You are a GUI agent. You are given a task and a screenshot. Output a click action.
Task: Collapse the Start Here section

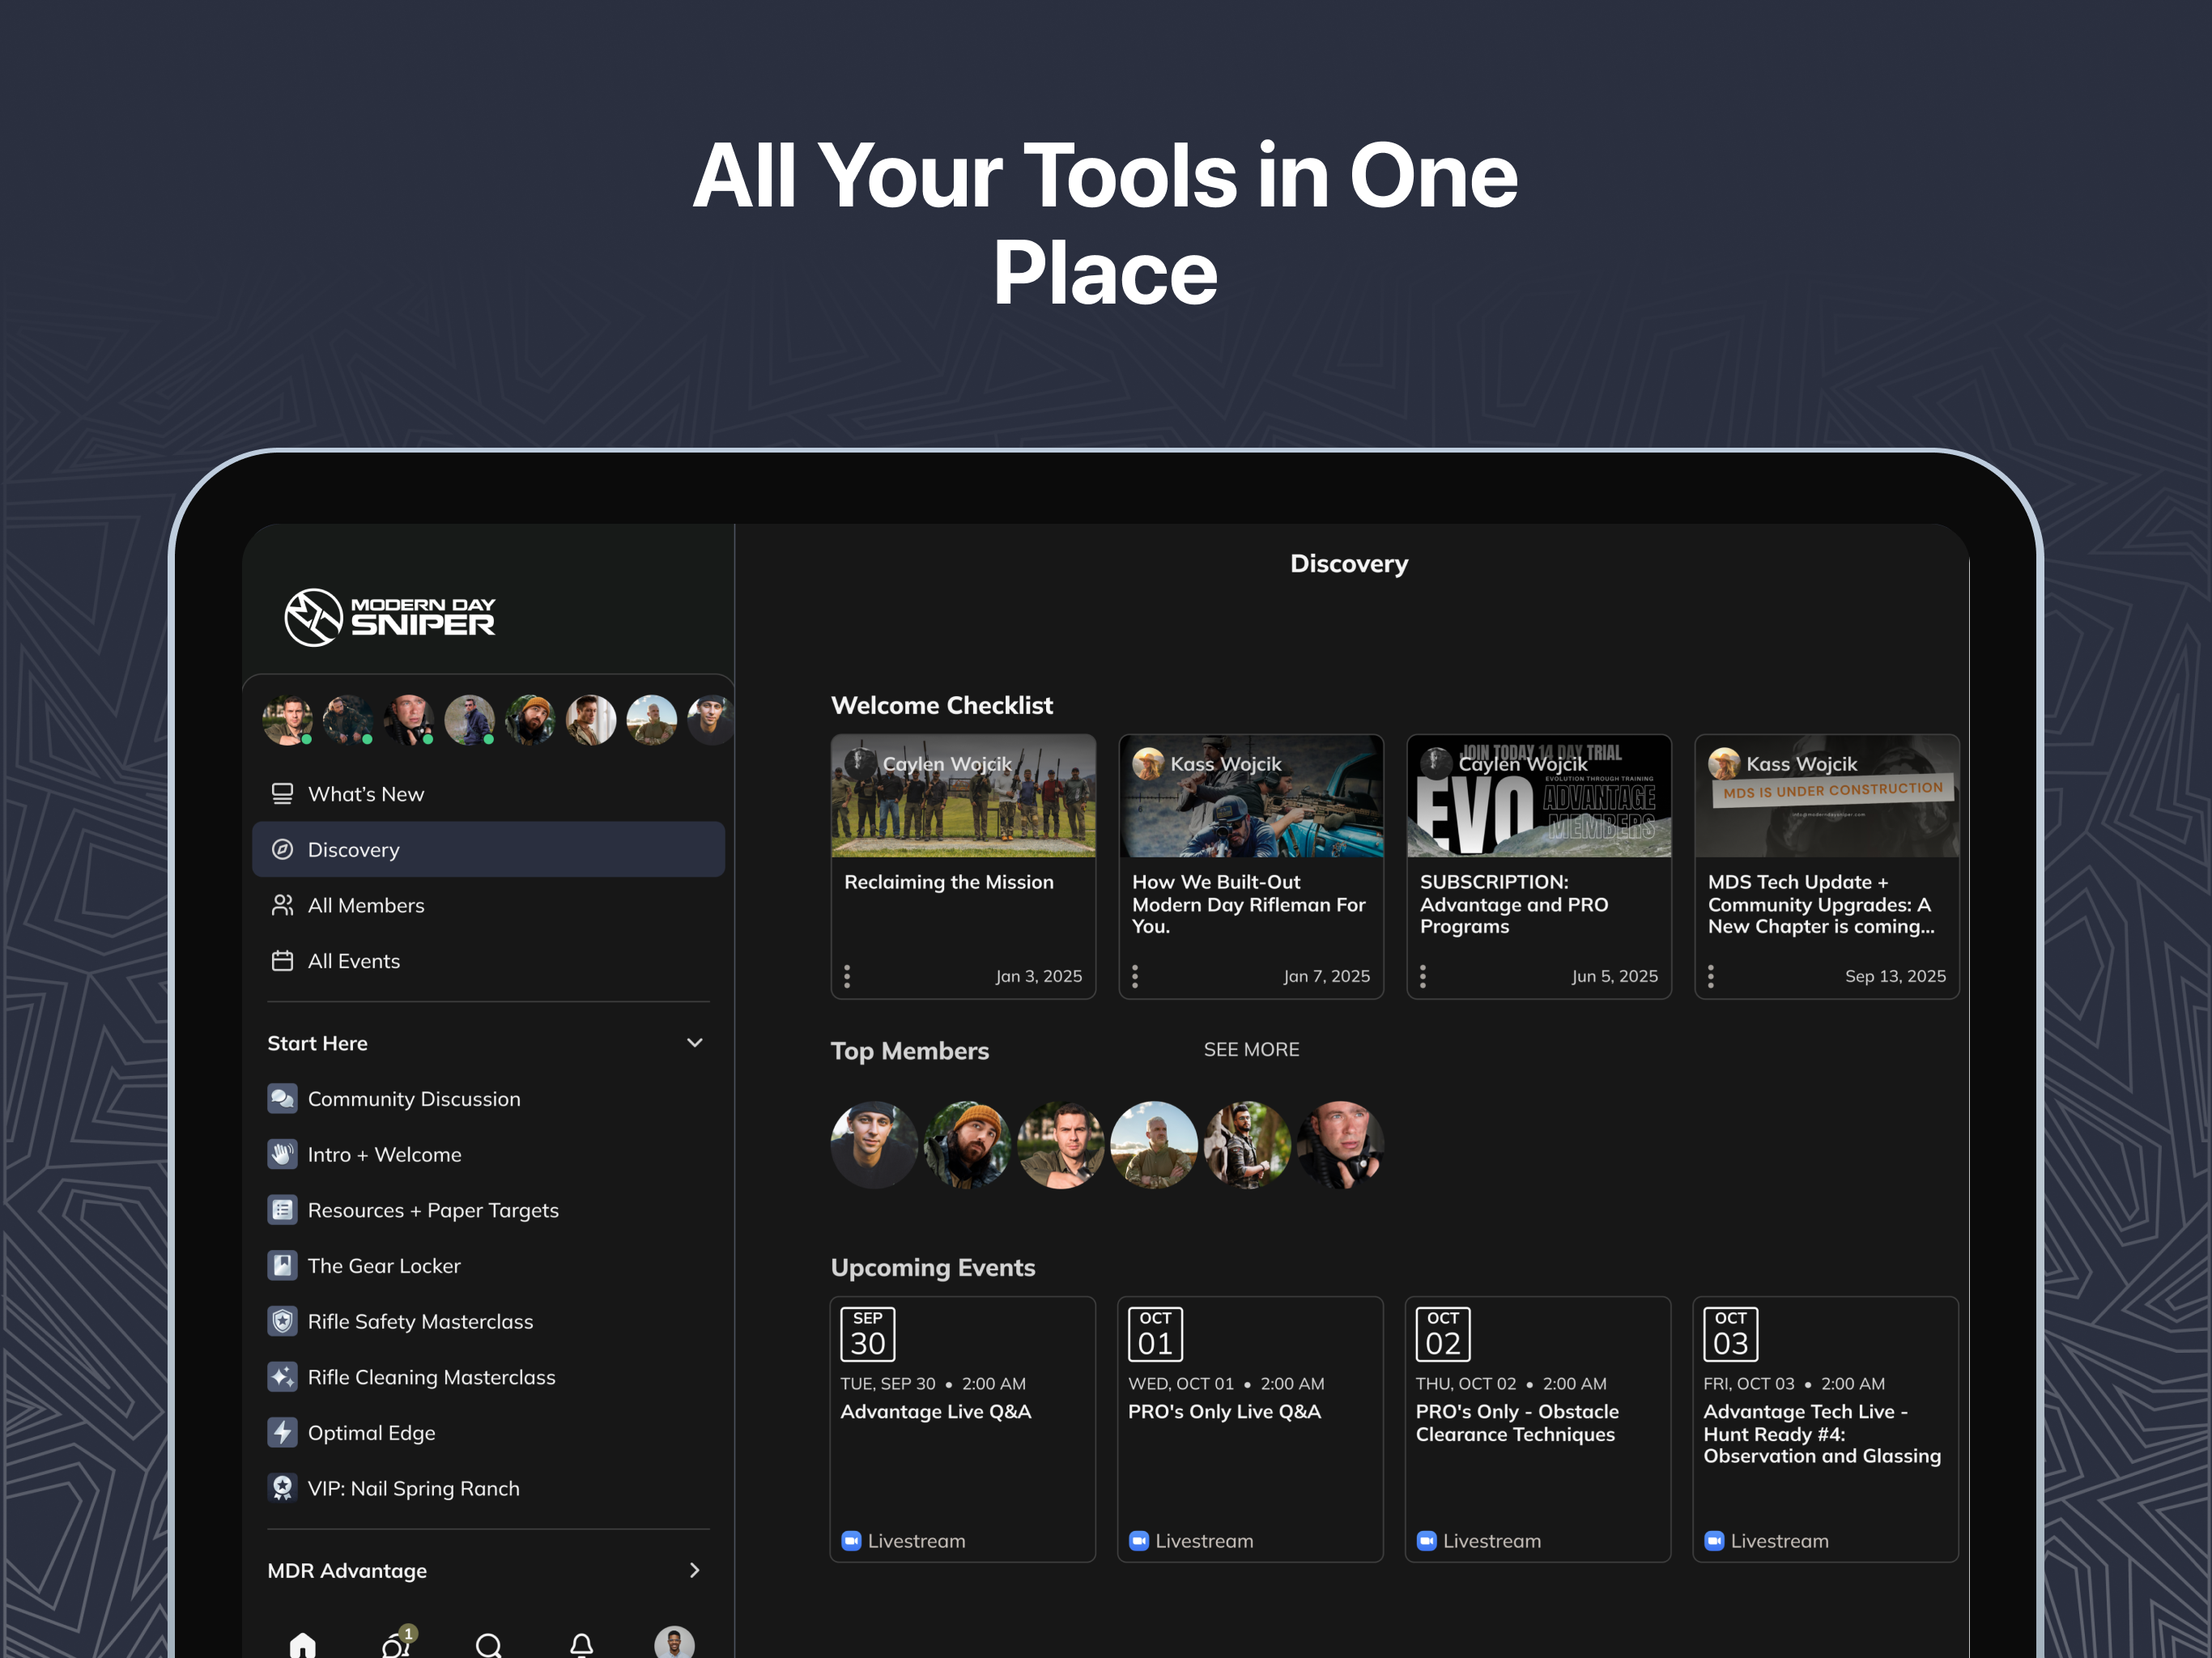pos(695,1043)
